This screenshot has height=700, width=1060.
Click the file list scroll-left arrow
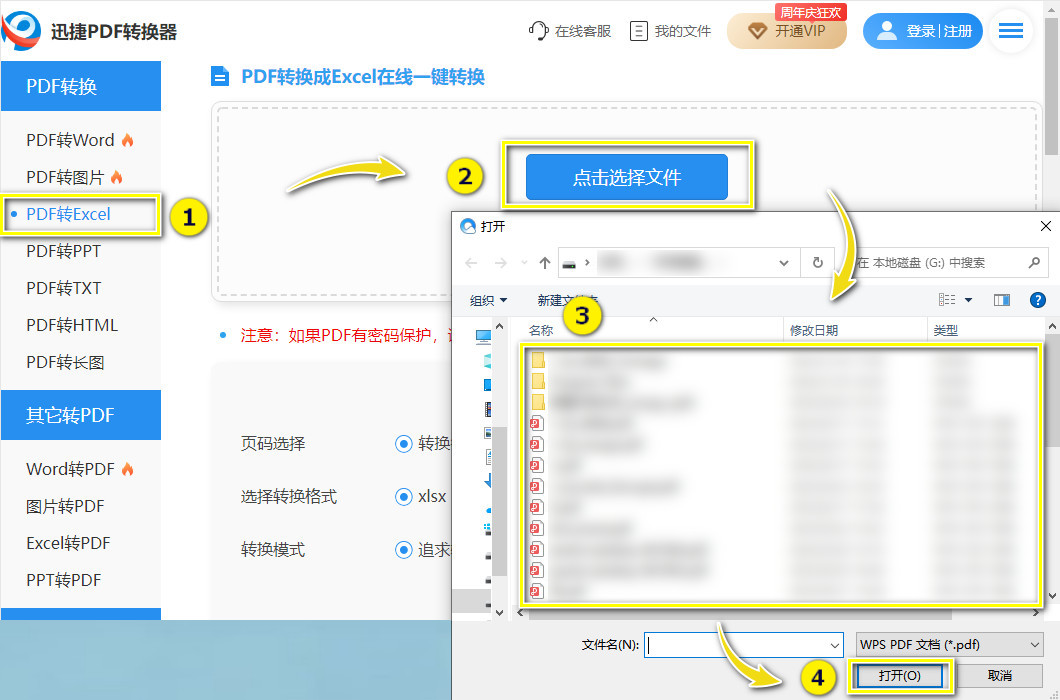coord(520,613)
